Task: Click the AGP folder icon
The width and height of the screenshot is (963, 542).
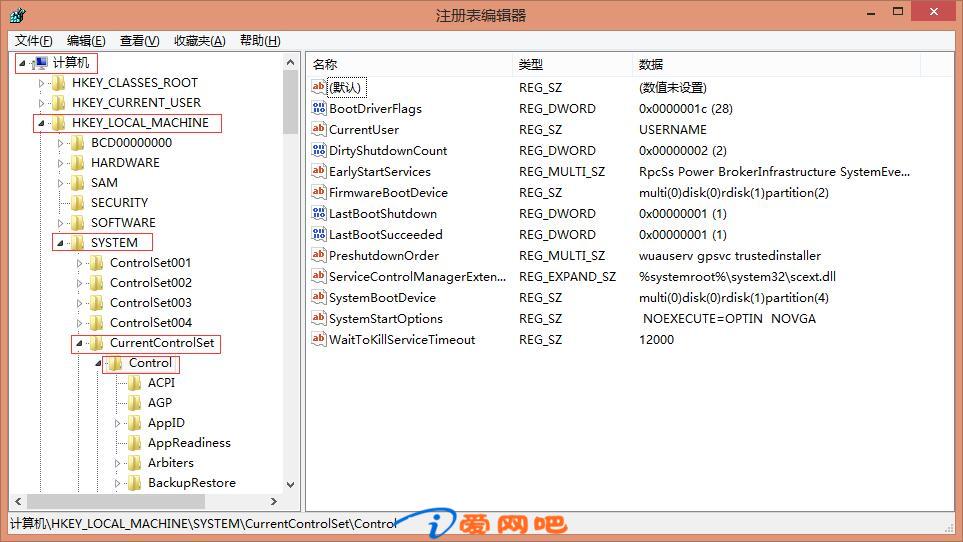Action: tap(135, 403)
